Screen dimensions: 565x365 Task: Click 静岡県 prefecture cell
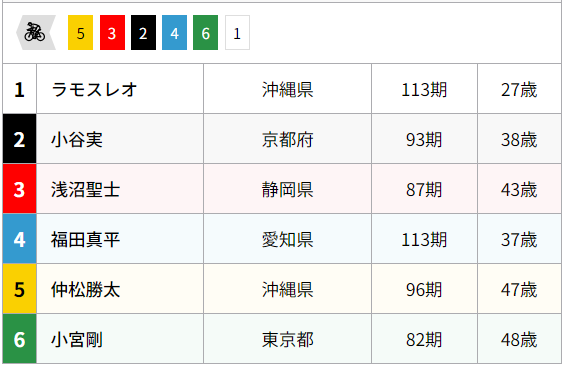coord(288,189)
